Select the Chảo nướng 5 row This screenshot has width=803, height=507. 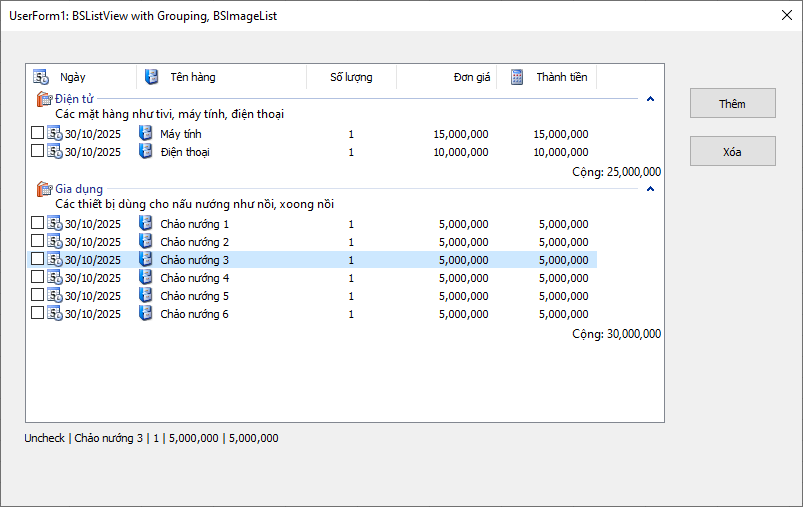pos(194,296)
